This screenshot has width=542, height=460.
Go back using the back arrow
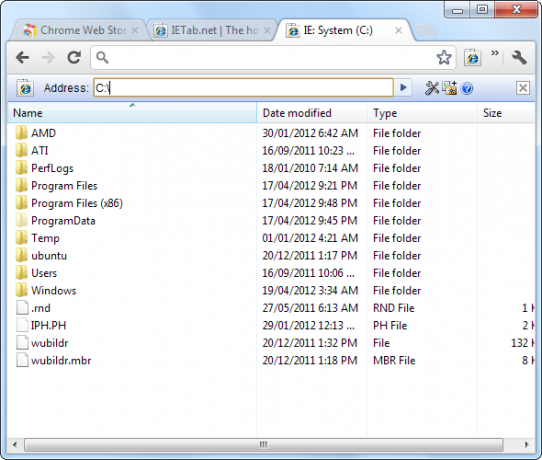[22, 57]
